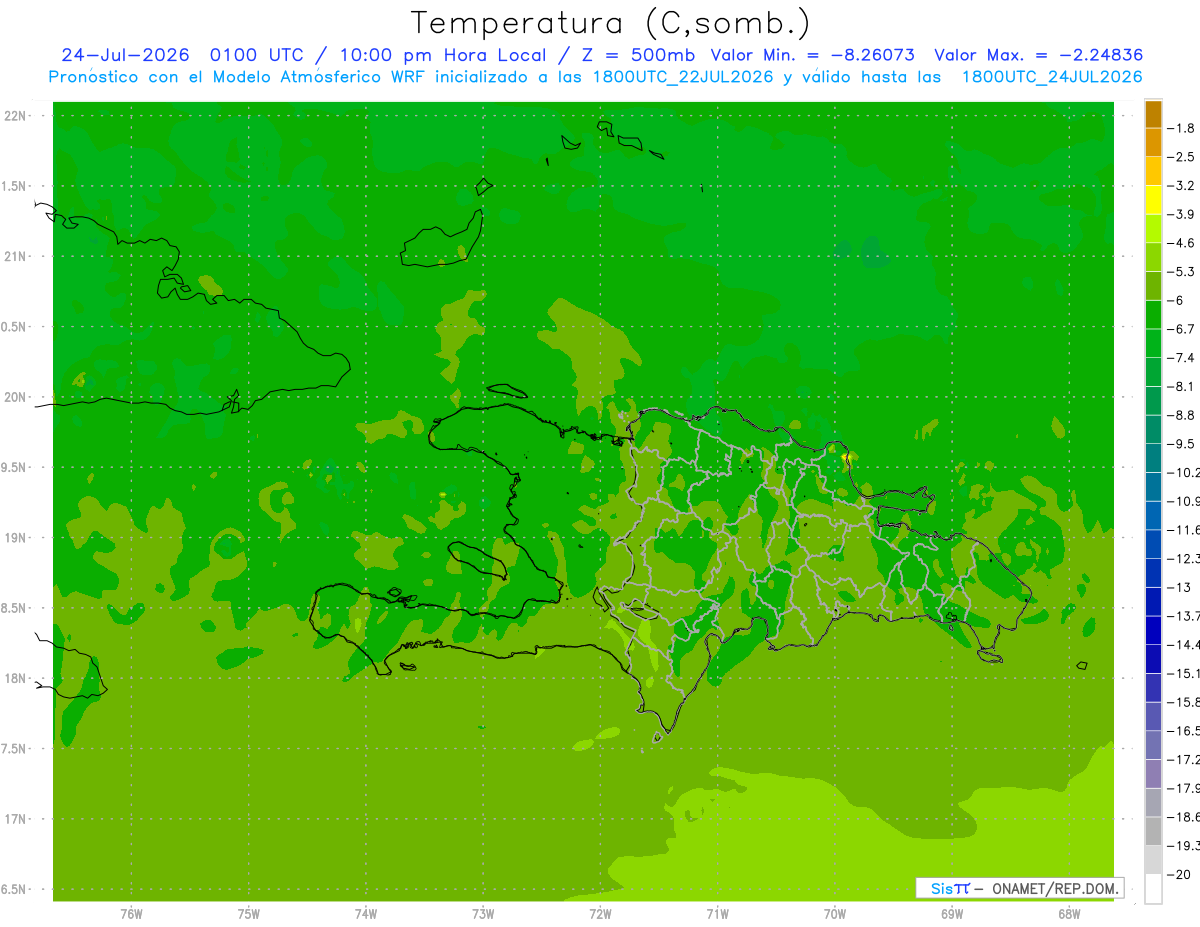
Task: Click 'Valor Min. = -8.26073' text
Action: [812, 55]
